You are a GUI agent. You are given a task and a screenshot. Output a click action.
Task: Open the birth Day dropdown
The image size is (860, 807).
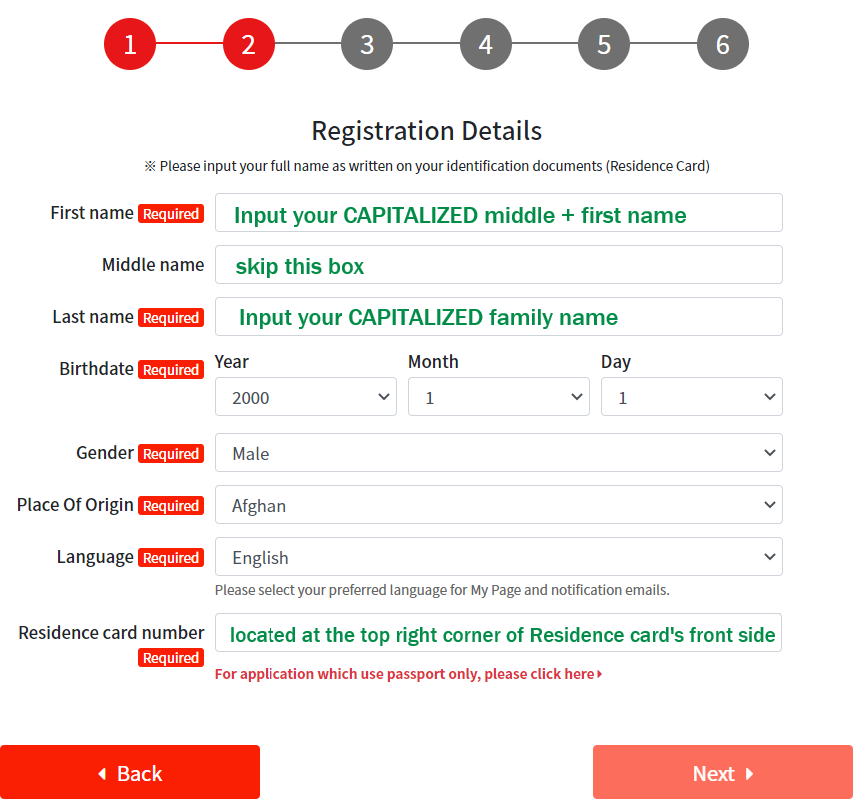point(692,397)
